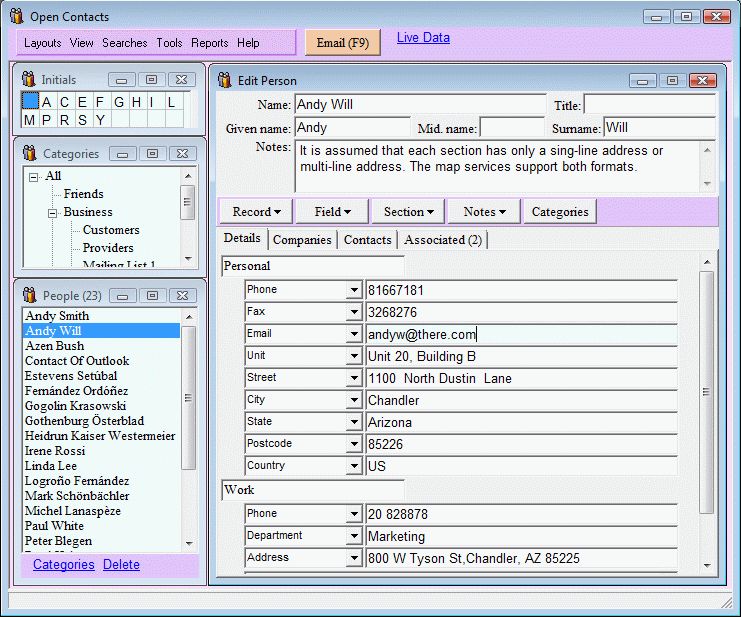Open the View menu

81,43
